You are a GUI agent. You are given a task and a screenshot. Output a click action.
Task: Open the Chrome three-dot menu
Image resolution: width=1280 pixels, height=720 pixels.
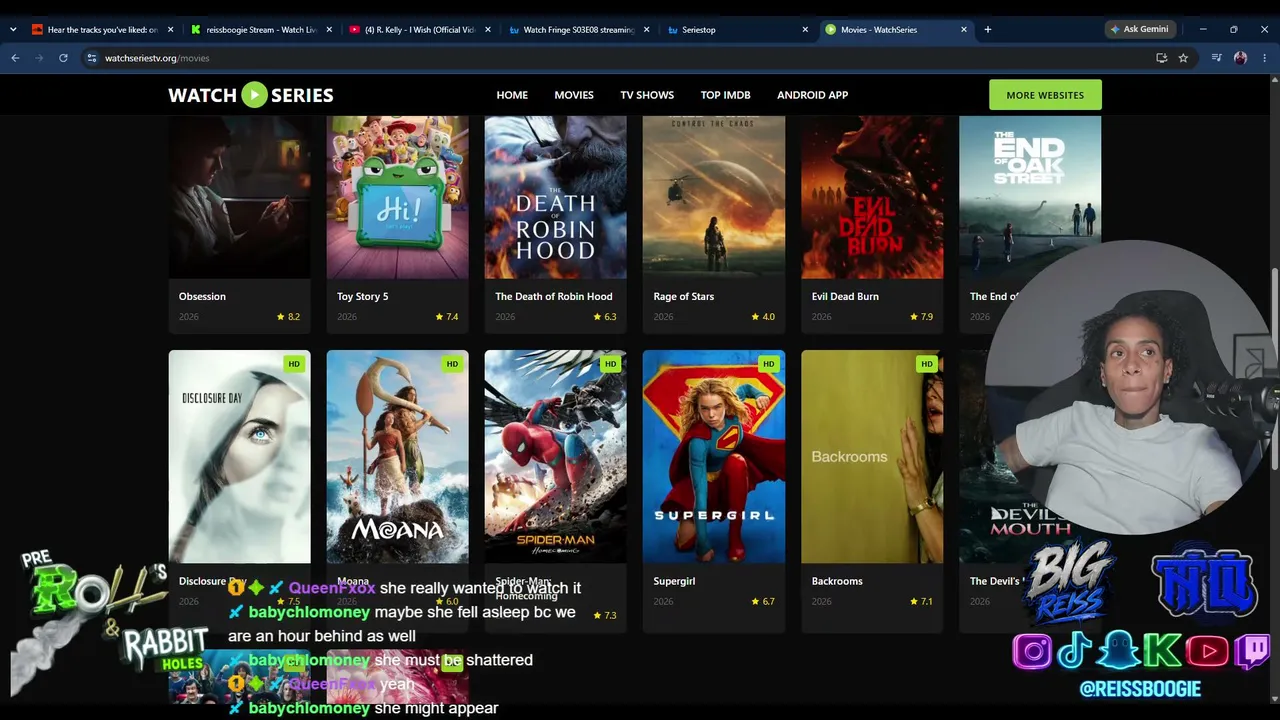point(1265,58)
